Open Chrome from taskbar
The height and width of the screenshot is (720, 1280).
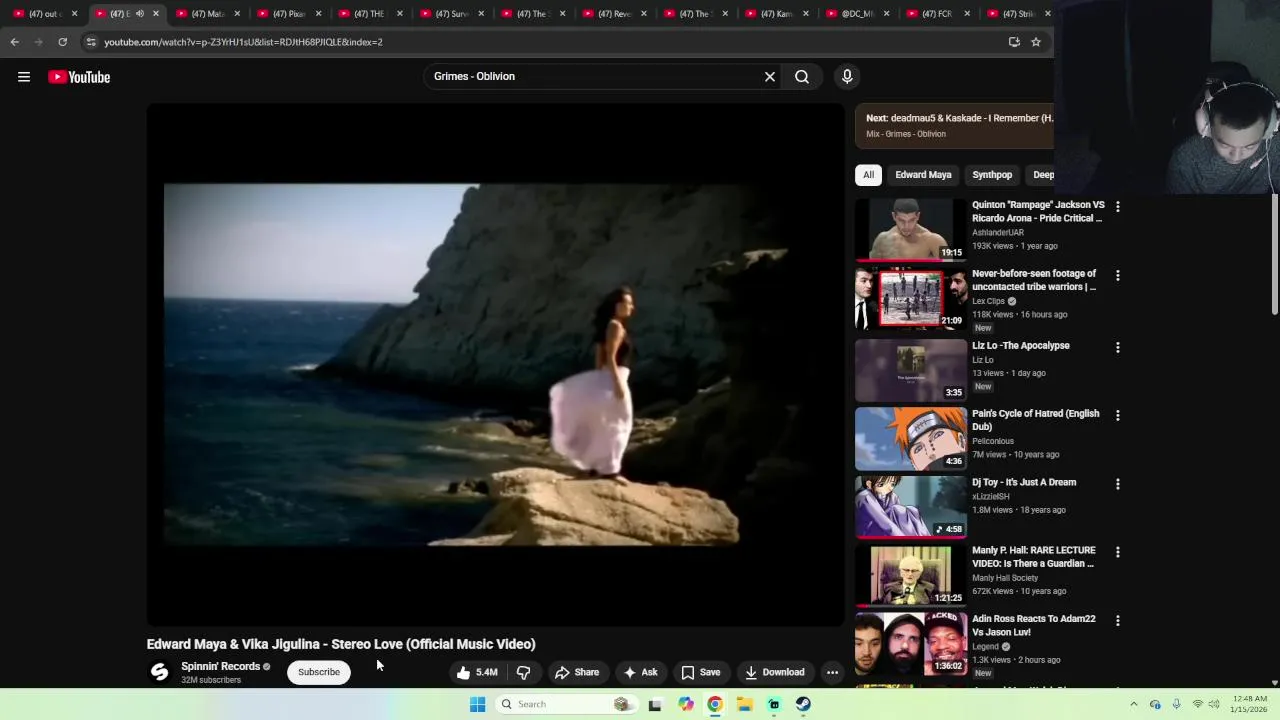point(715,704)
